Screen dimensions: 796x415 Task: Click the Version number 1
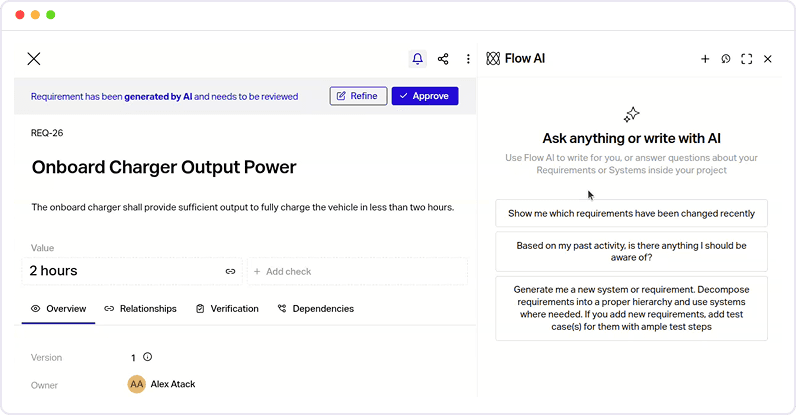tap(133, 358)
